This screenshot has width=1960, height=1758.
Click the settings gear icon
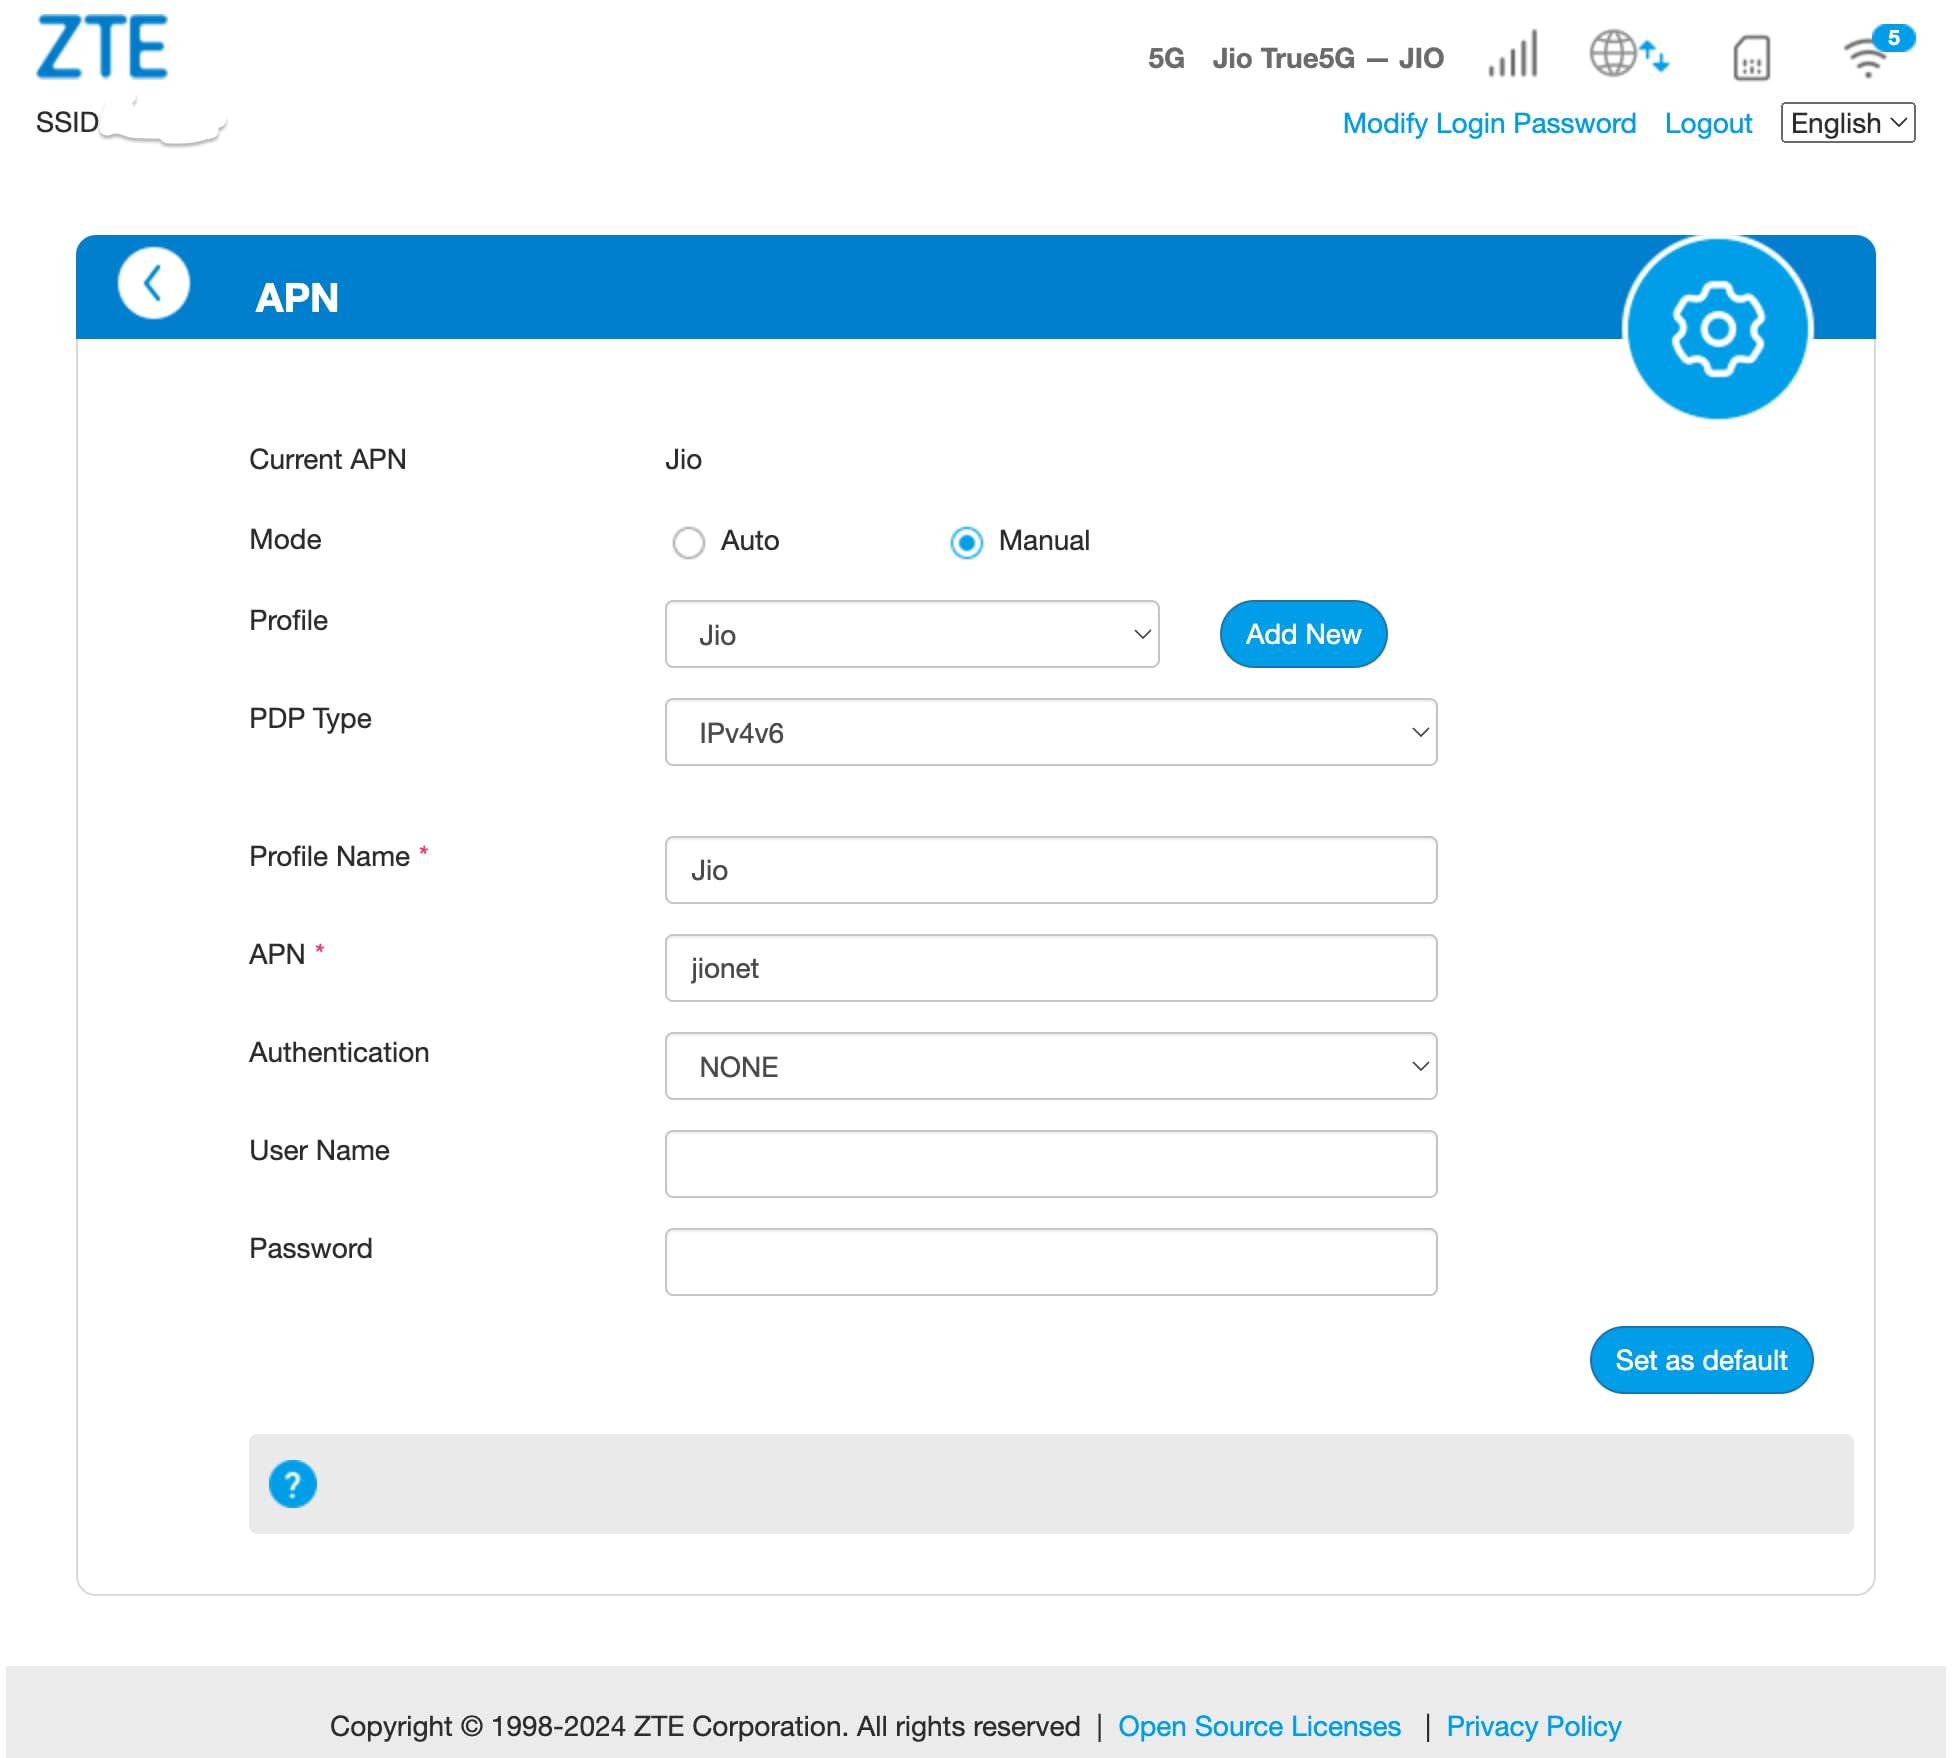[x=1717, y=328]
